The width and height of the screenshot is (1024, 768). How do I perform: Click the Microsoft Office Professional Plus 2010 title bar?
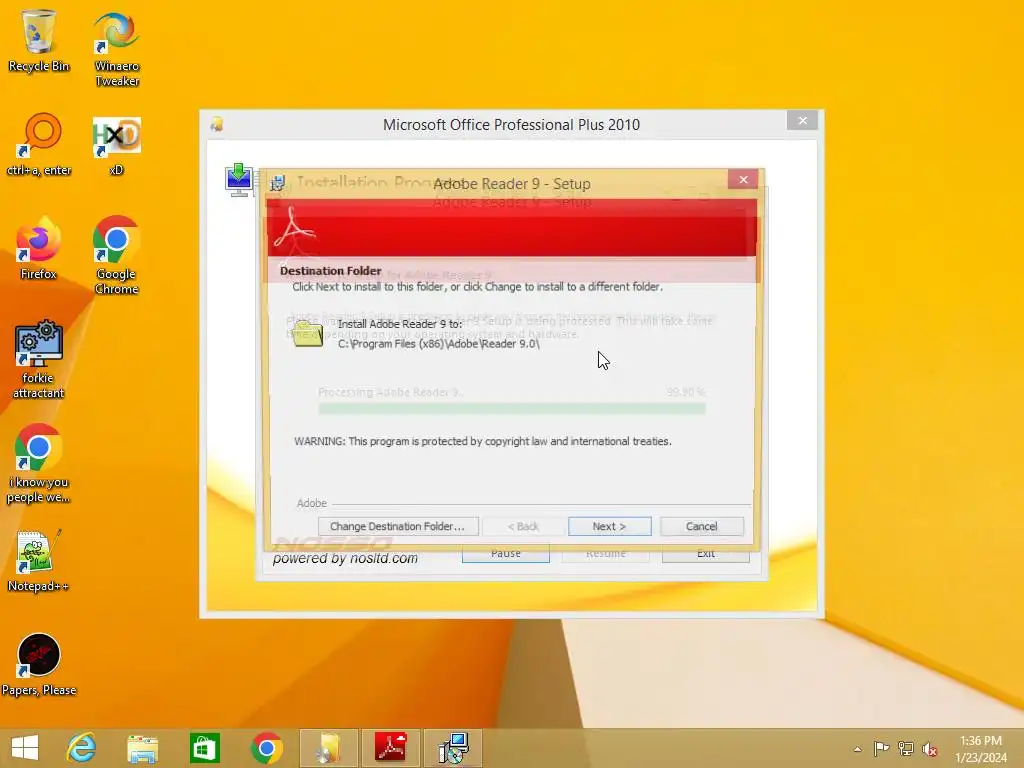(x=511, y=125)
